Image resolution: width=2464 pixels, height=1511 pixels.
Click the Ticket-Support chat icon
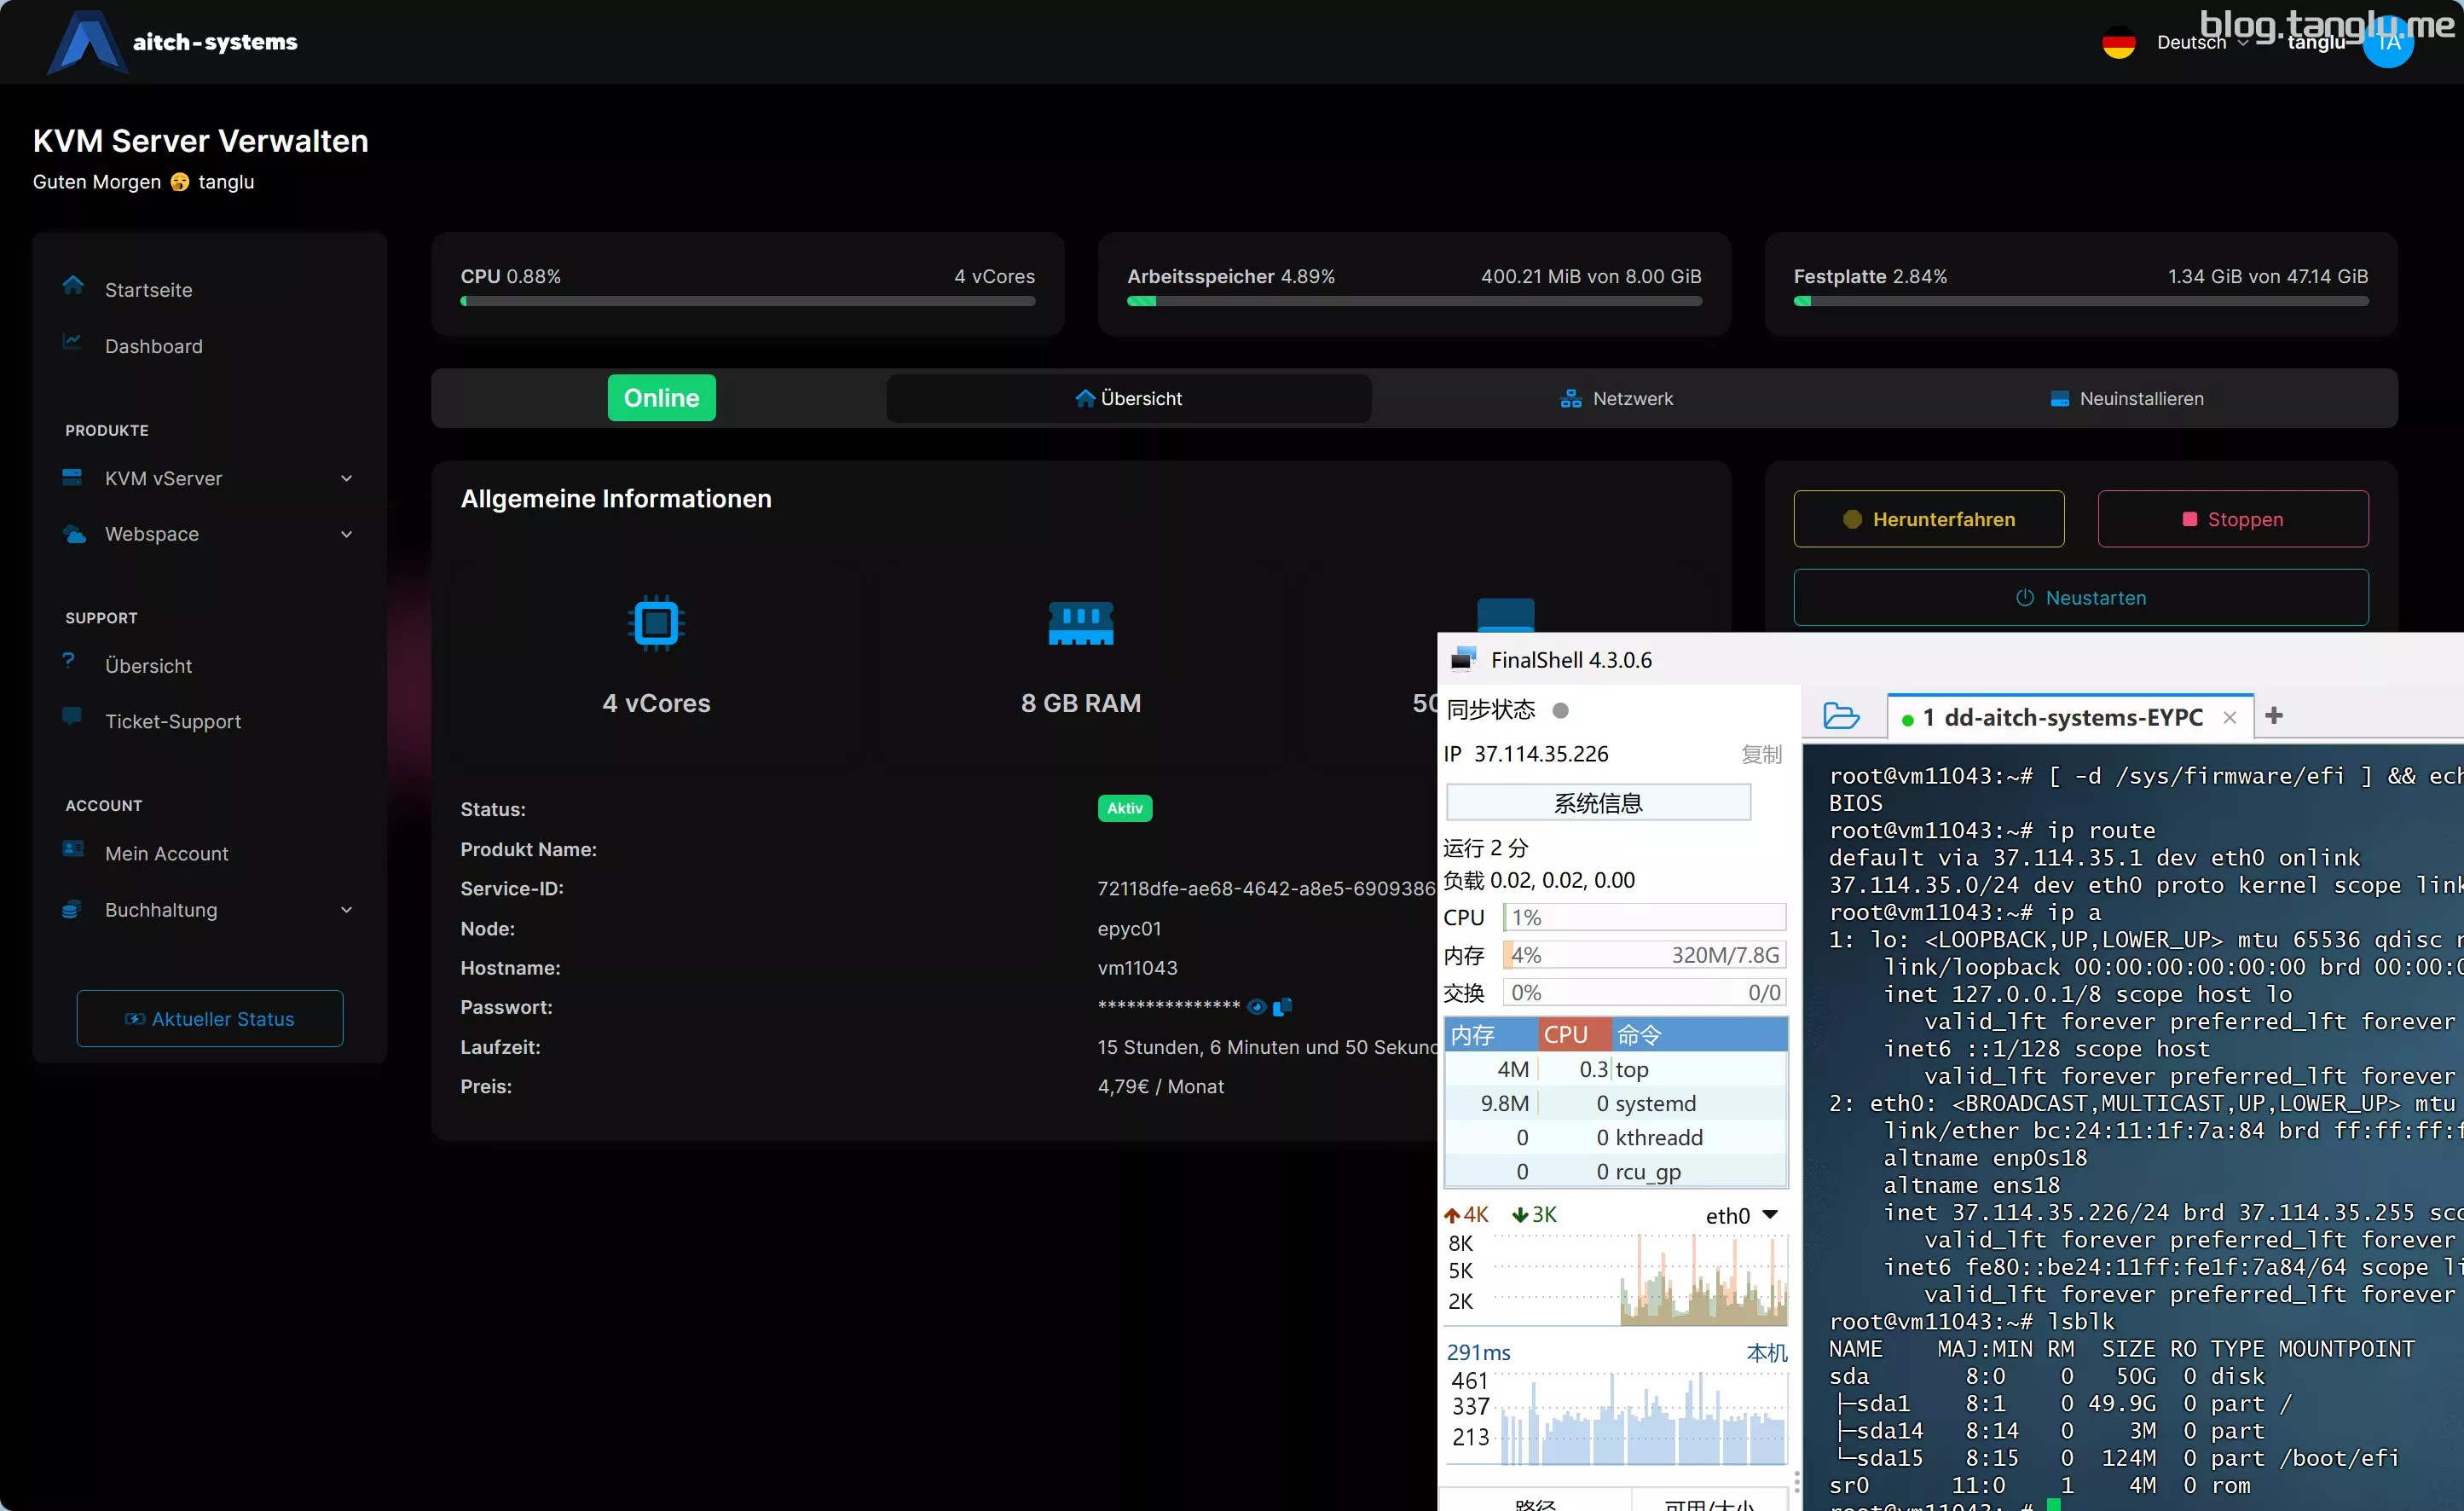coord(72,717)
